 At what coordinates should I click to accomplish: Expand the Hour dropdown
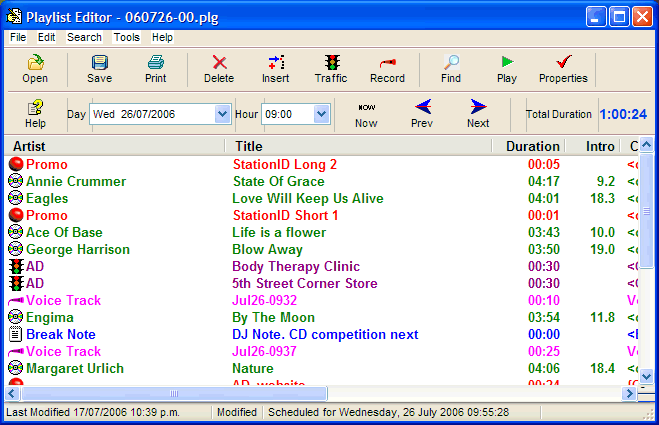point(321,115)
